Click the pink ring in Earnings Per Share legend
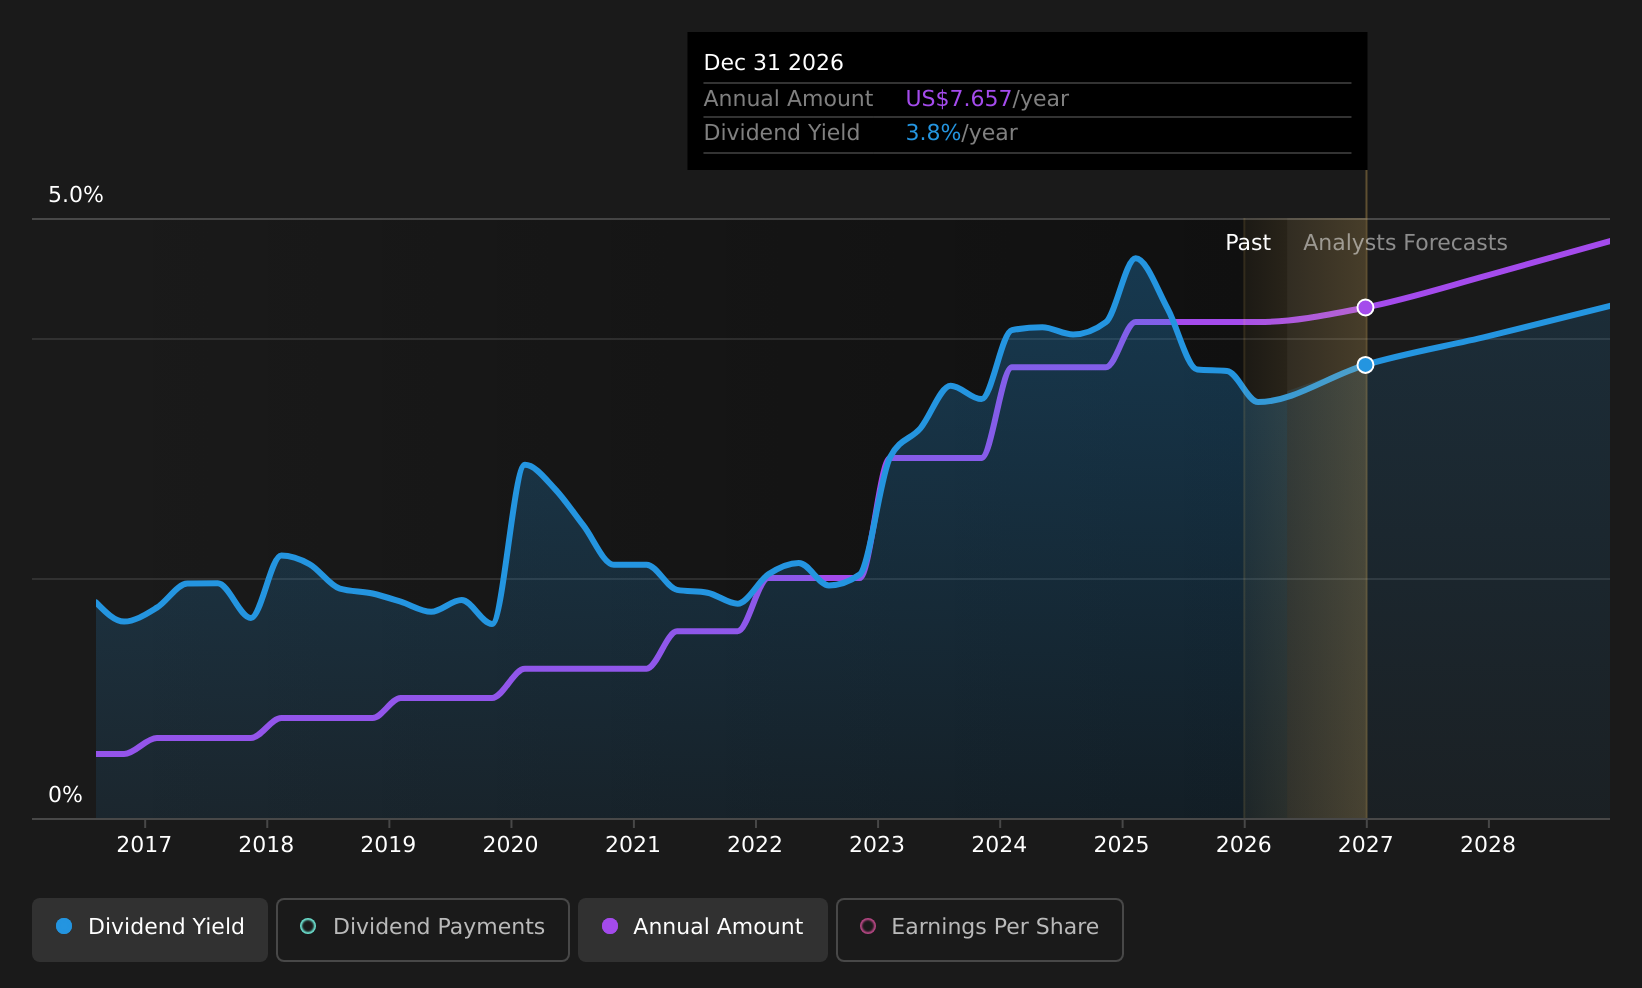 [868, 926]
